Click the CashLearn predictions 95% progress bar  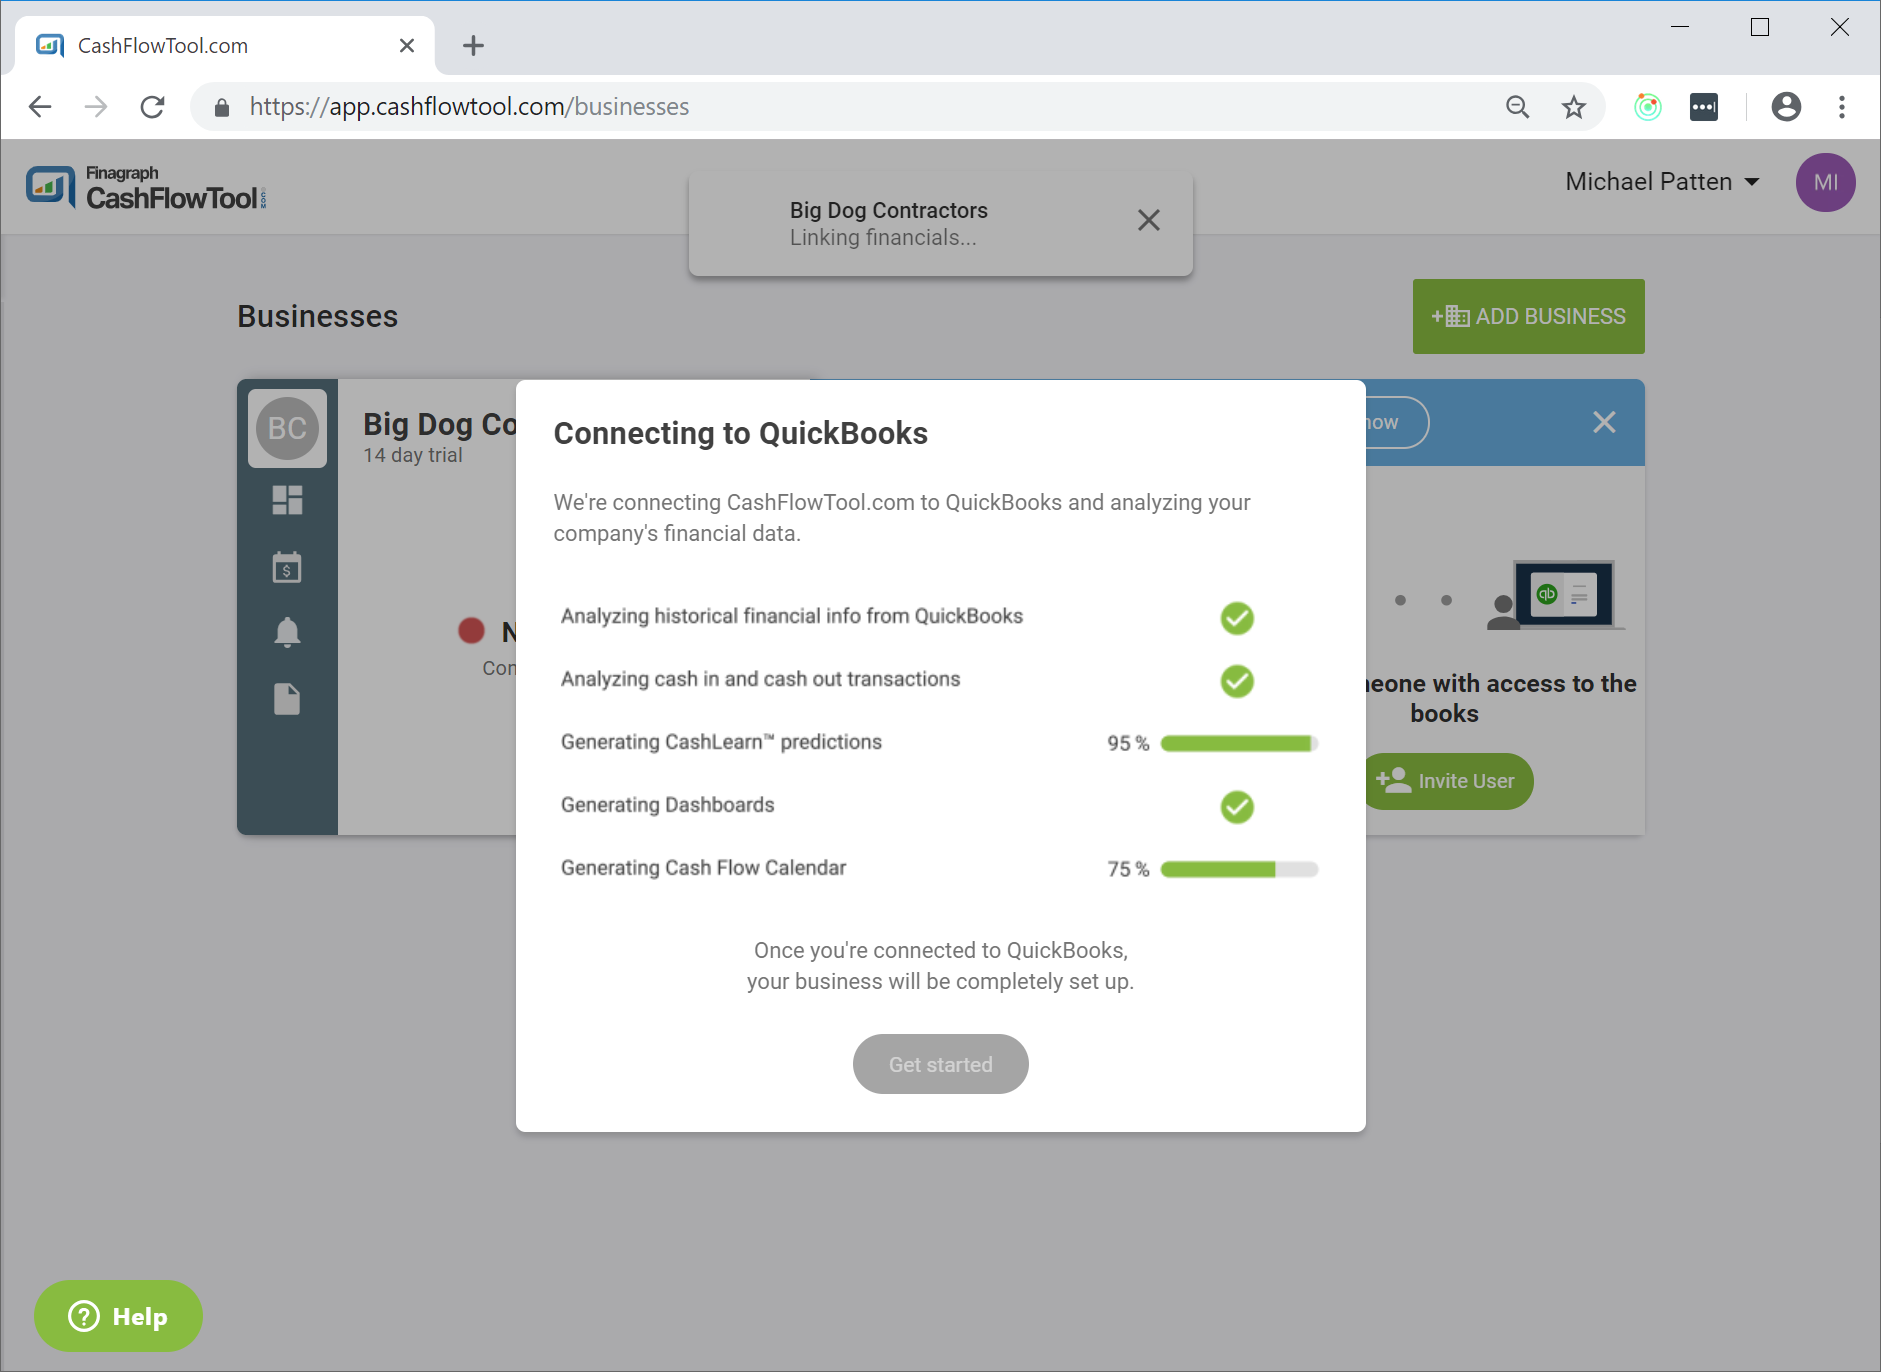tap(1239, 744)
